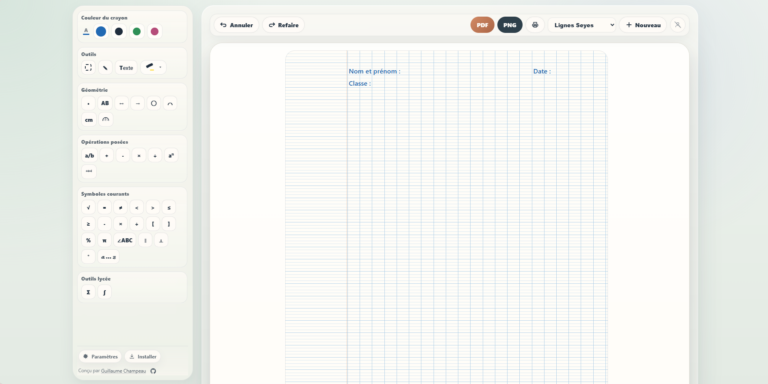Insert an a/b fraction operation

pyautogui.click(x=89, y=155)
